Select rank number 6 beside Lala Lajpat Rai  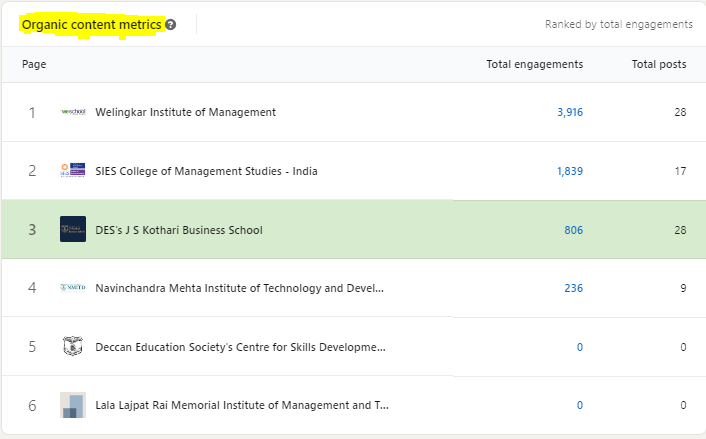click(32, 406)
